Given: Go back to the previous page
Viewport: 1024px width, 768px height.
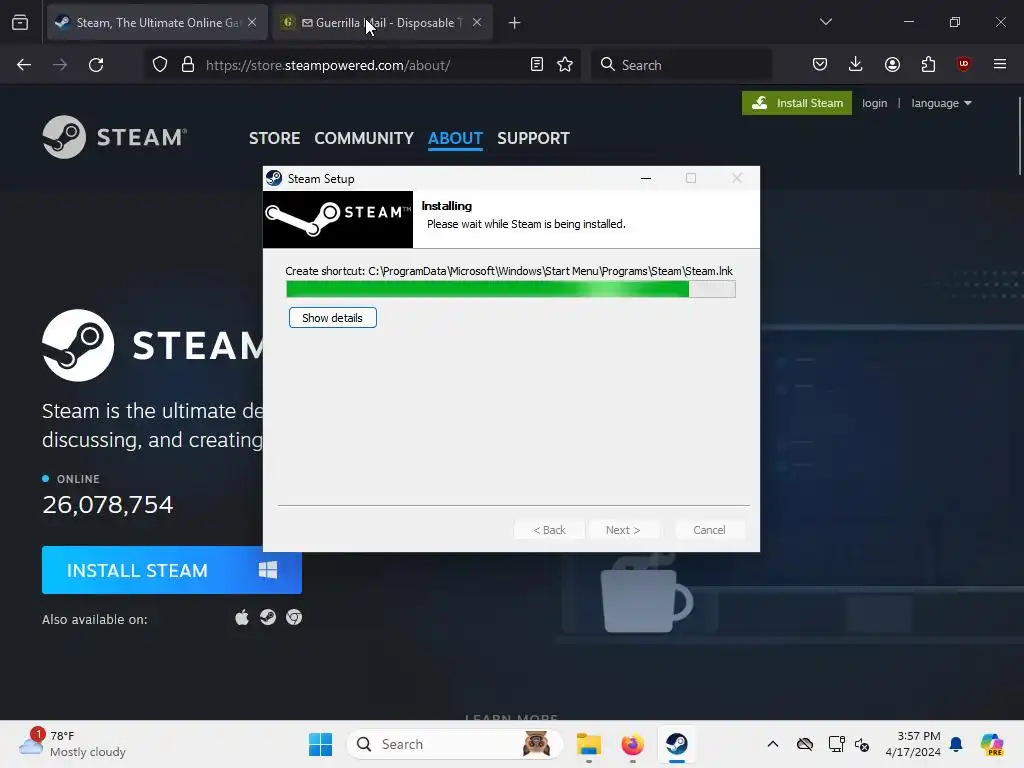Looking at the screenshot, I should [24, 65].
